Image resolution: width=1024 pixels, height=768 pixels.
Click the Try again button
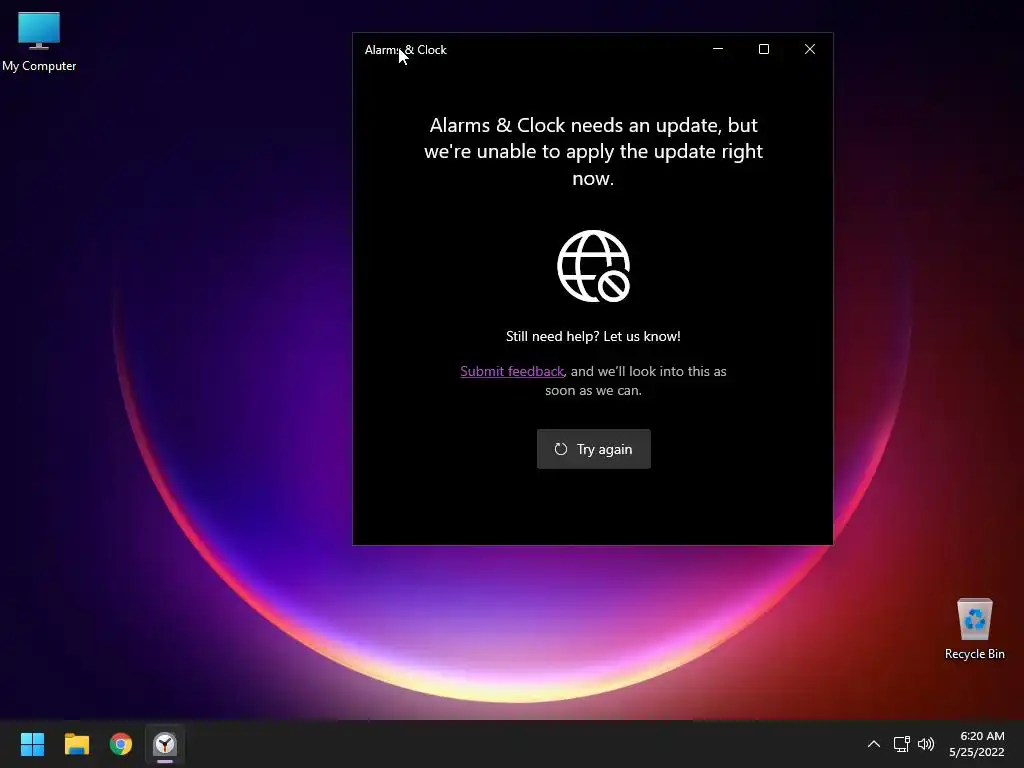[x=594, y=449]
